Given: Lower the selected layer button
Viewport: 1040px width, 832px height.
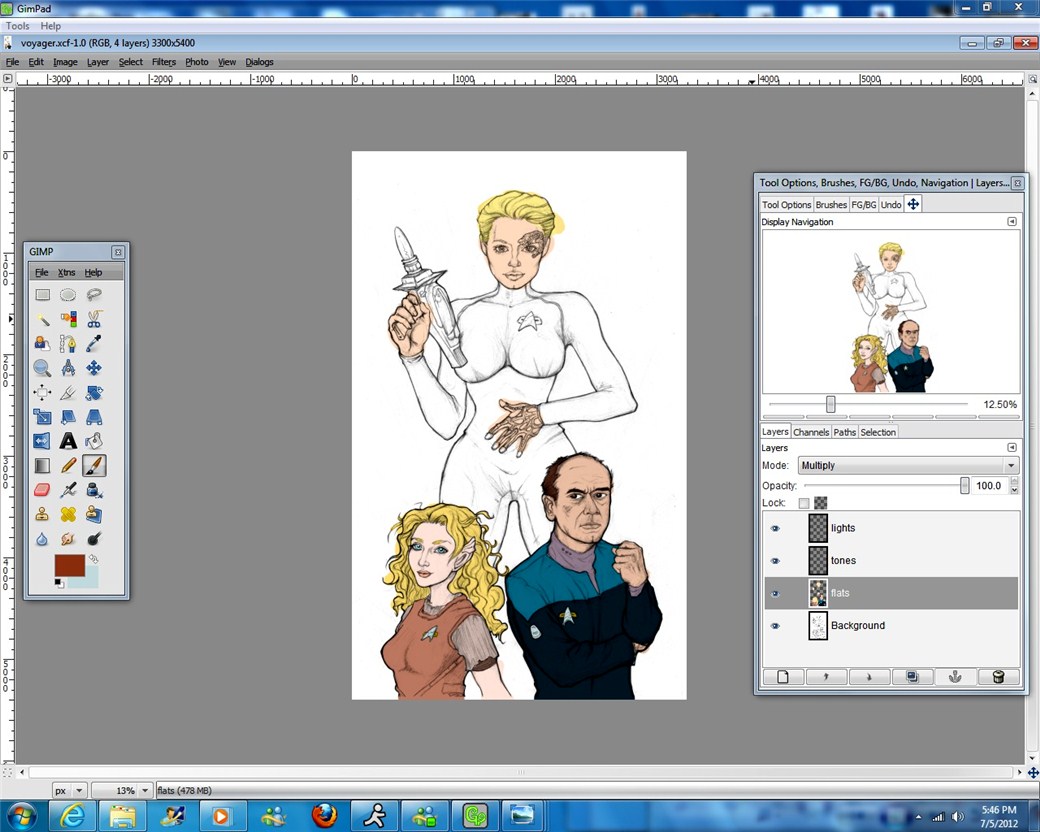Looking at the screenshot, I should (x=869, y=677).
